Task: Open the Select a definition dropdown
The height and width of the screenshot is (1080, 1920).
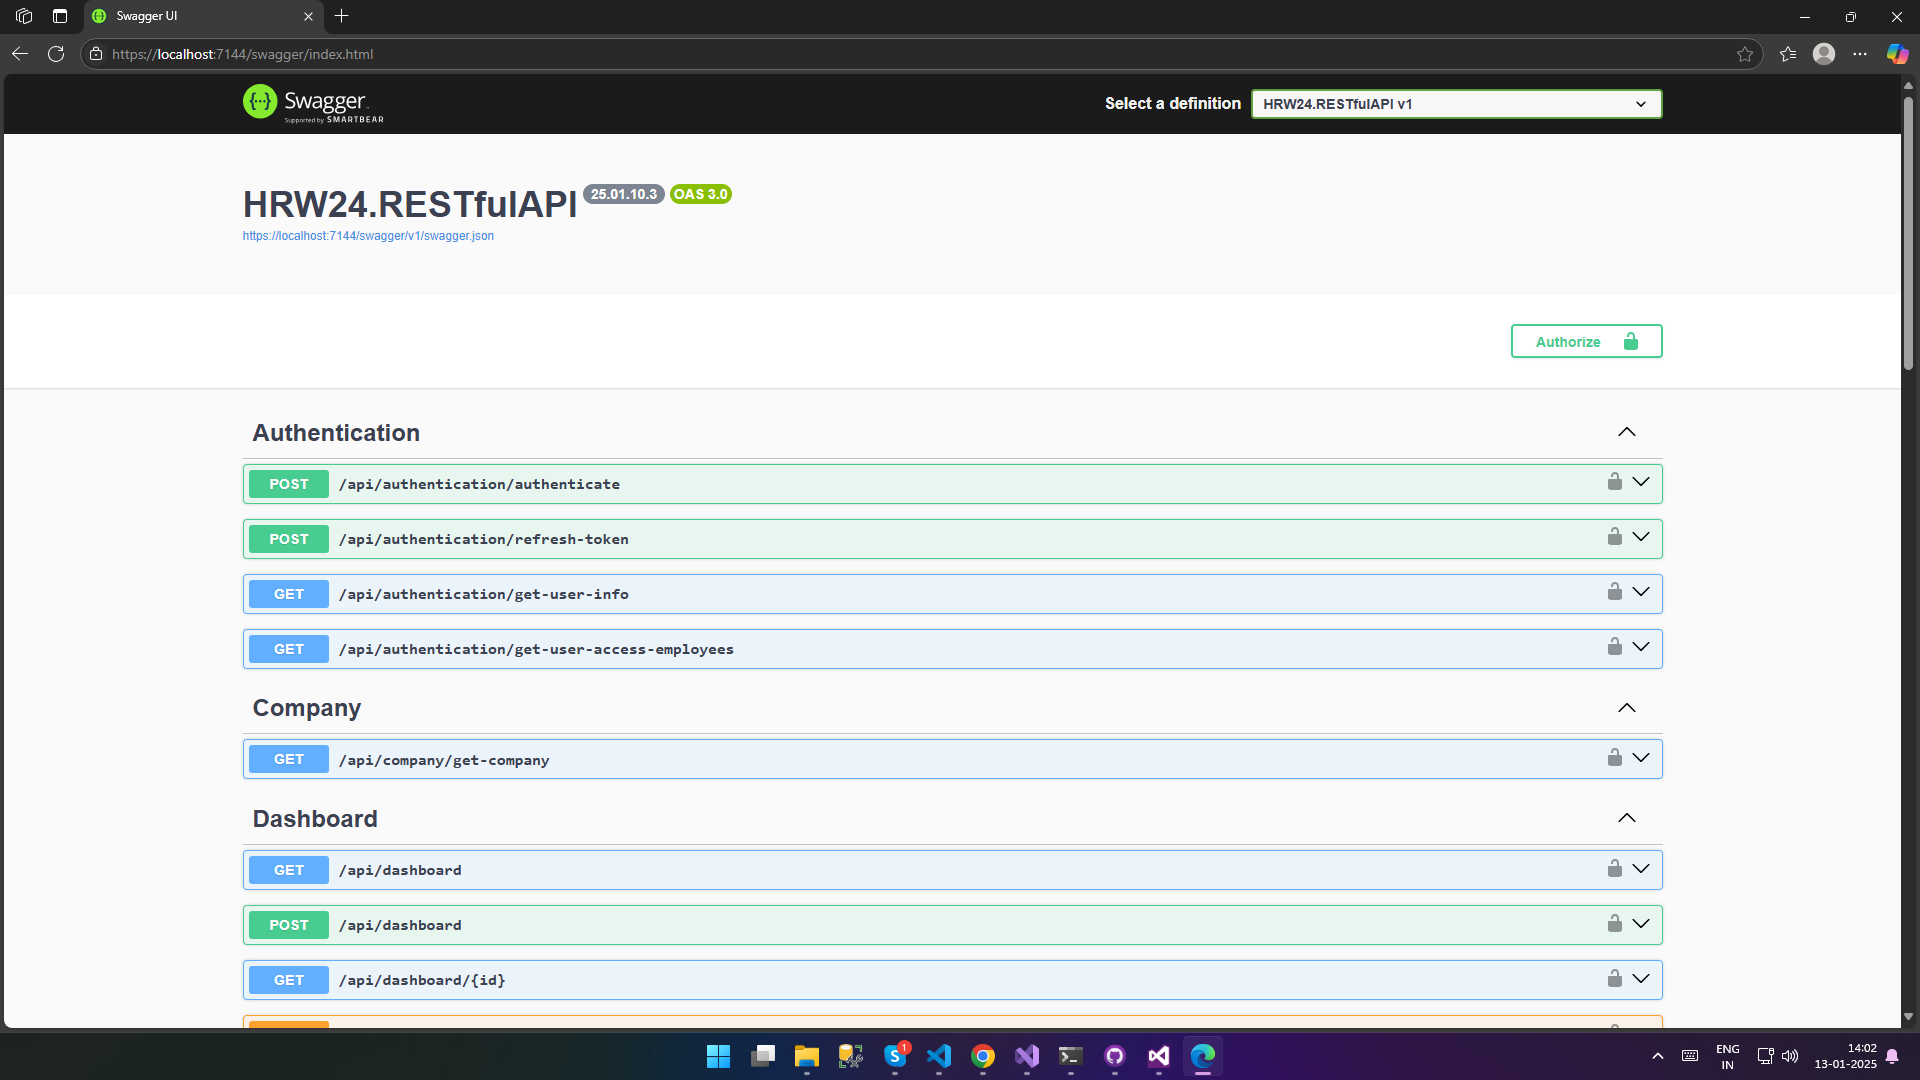Action: click(x=1456, y=104)
